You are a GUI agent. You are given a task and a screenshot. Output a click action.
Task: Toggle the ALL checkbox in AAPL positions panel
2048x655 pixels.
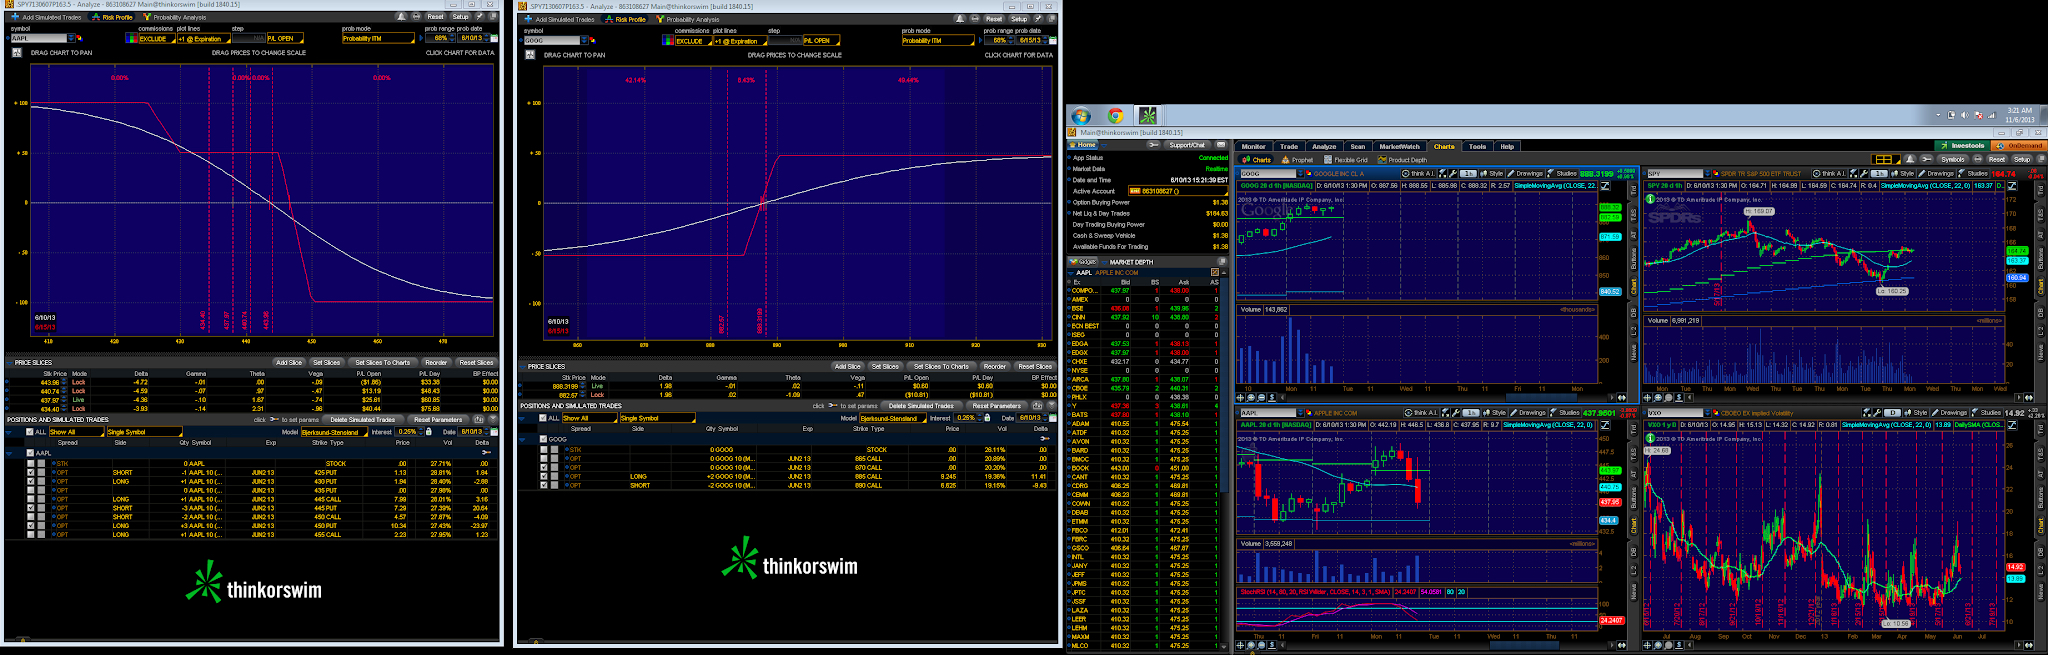point(30,432)
